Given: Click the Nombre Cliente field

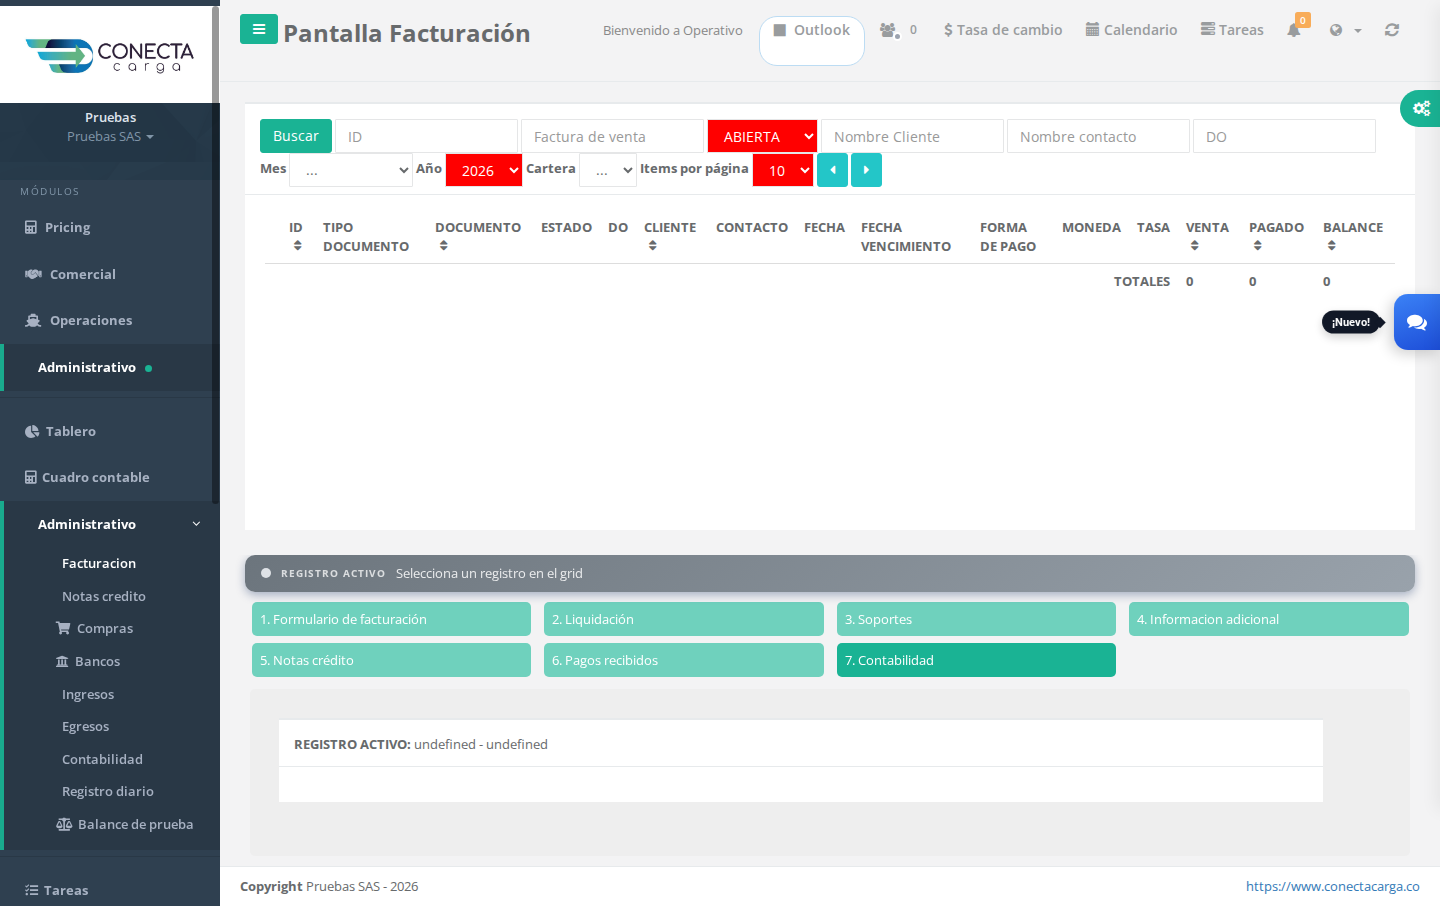Looking at the screenshot, I should point(912,136).
